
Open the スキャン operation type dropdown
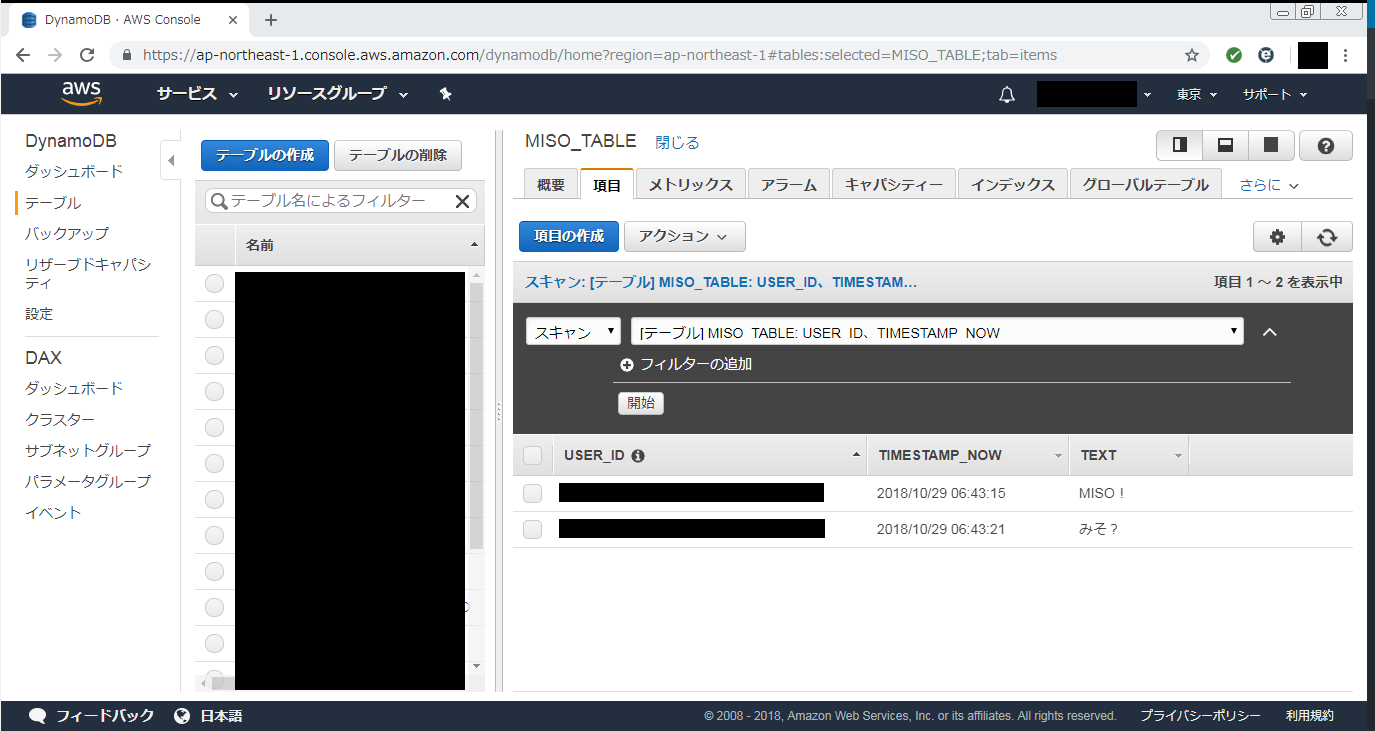(x=573, y=333)
